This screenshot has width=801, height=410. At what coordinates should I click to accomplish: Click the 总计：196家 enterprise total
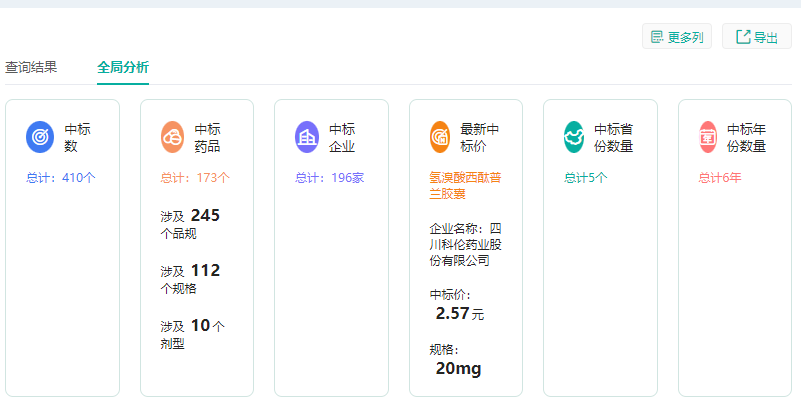point(329,178)
